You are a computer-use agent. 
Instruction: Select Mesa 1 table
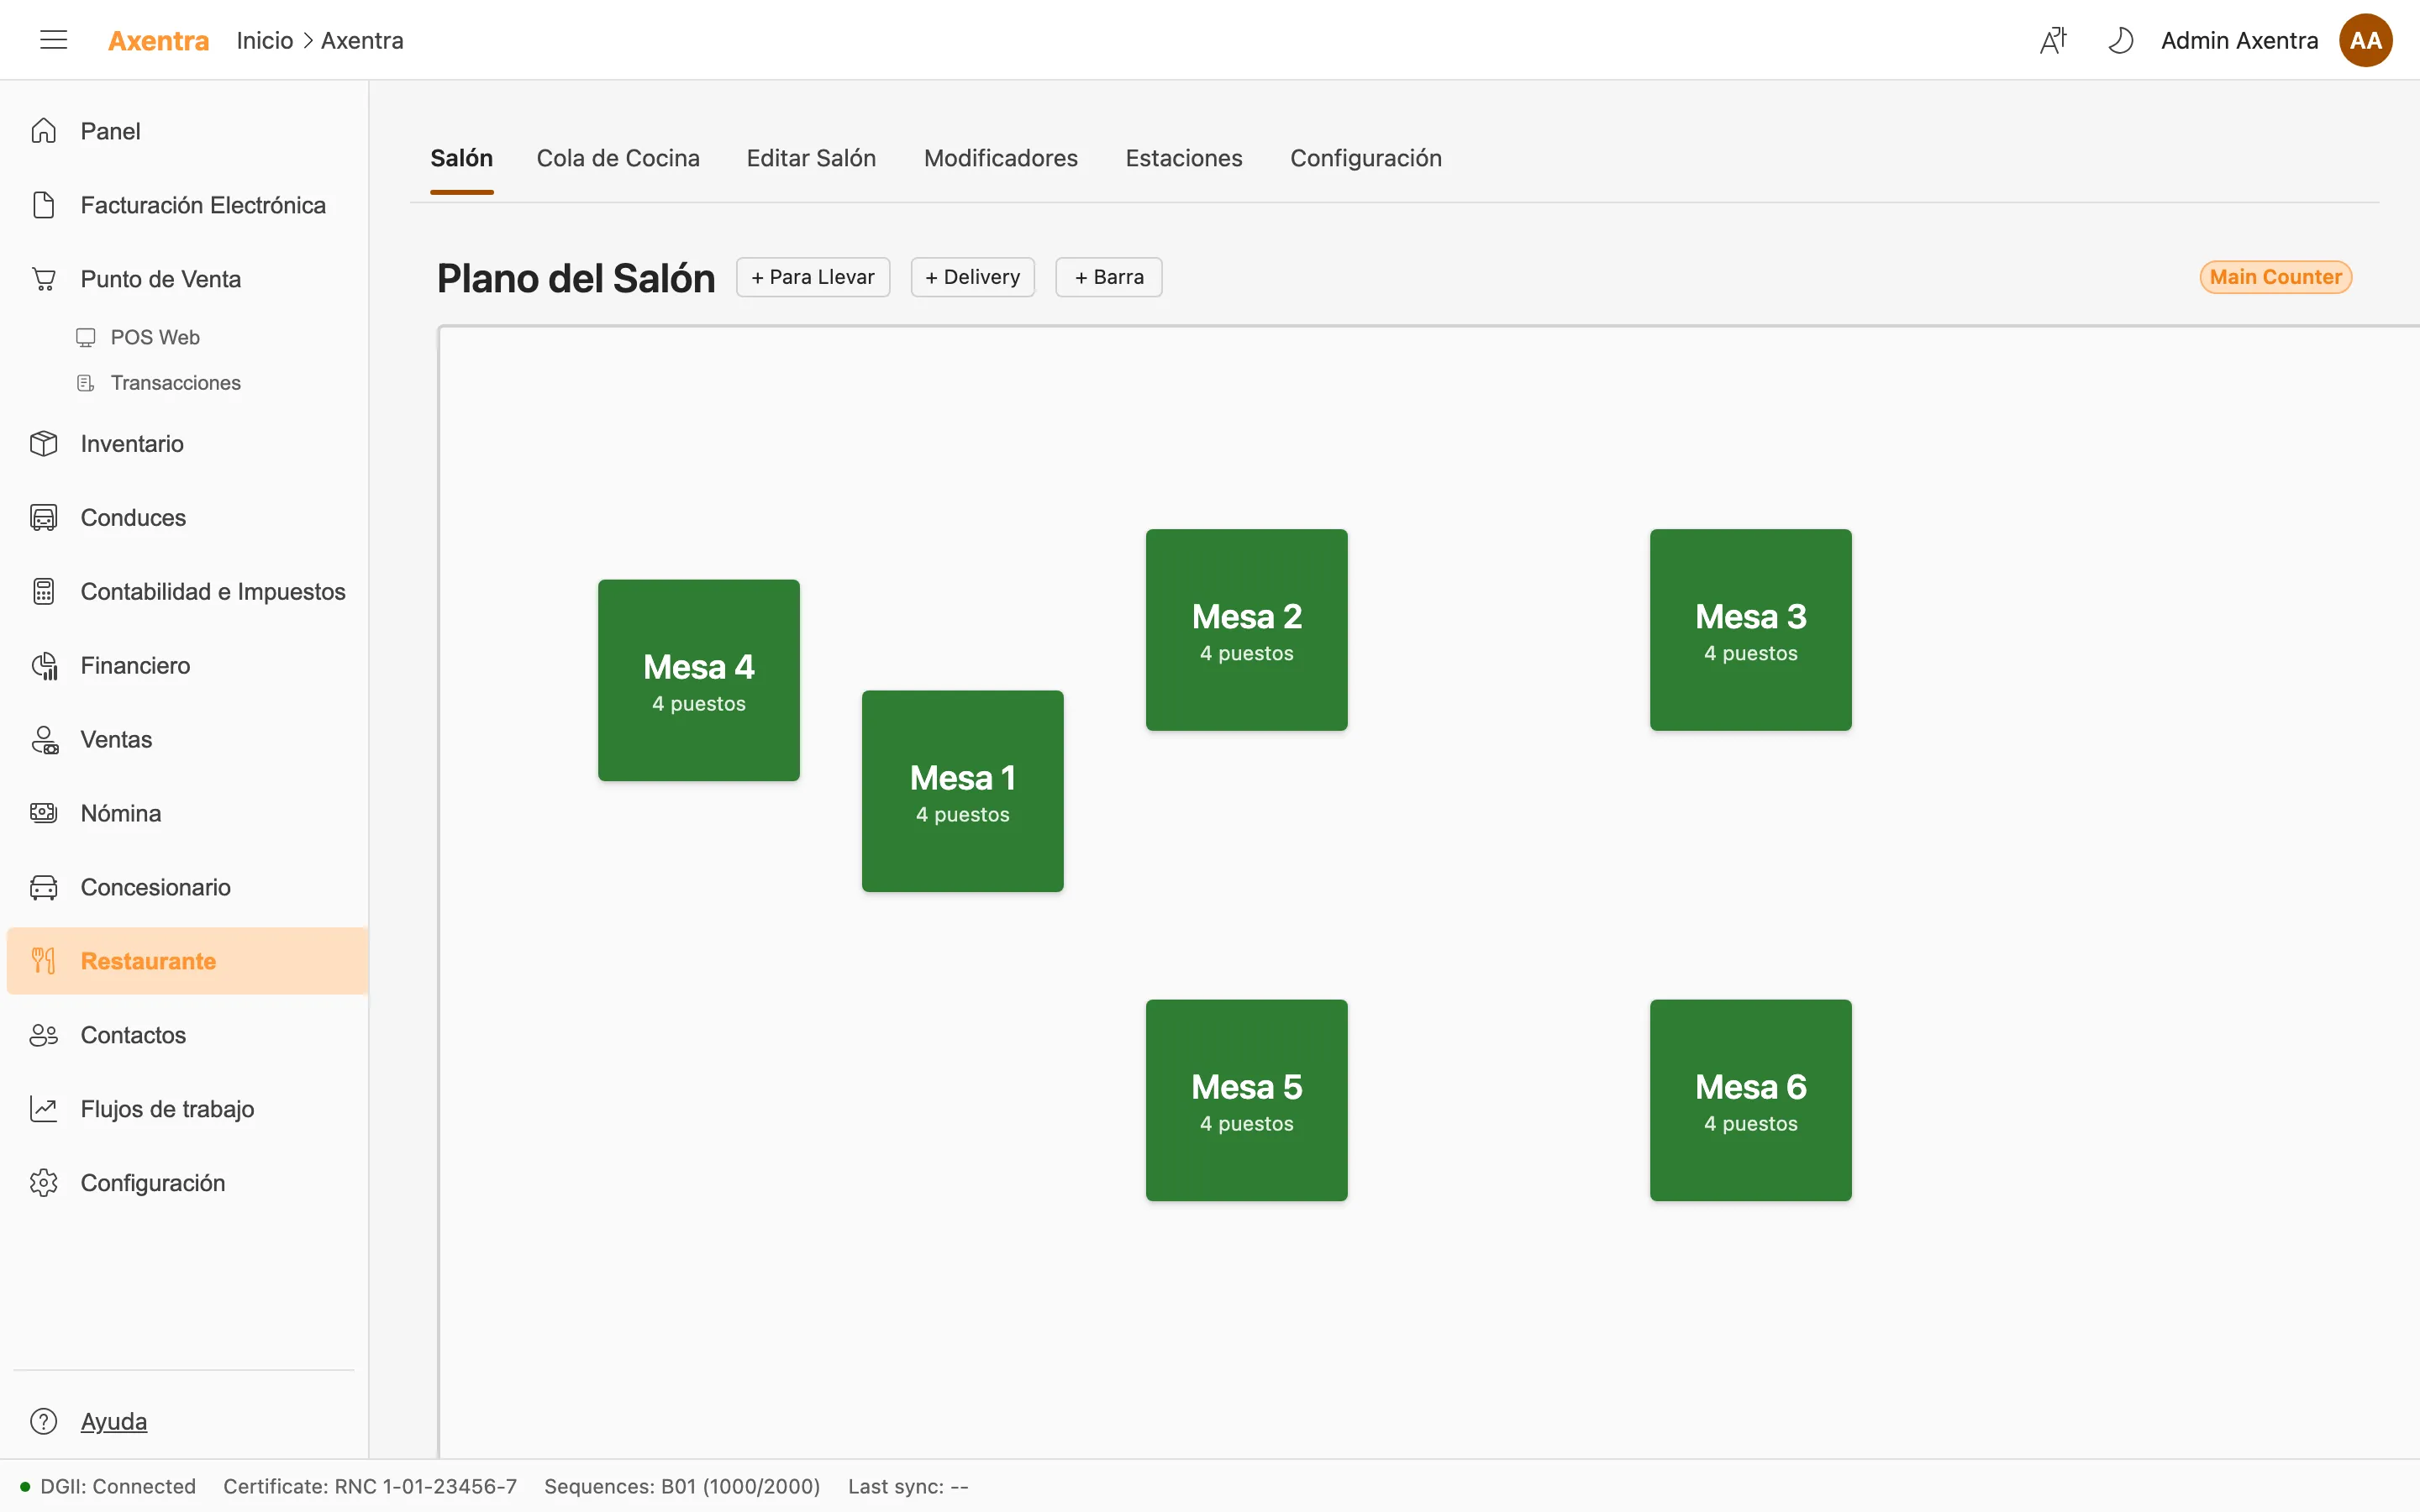coord(962,791)
